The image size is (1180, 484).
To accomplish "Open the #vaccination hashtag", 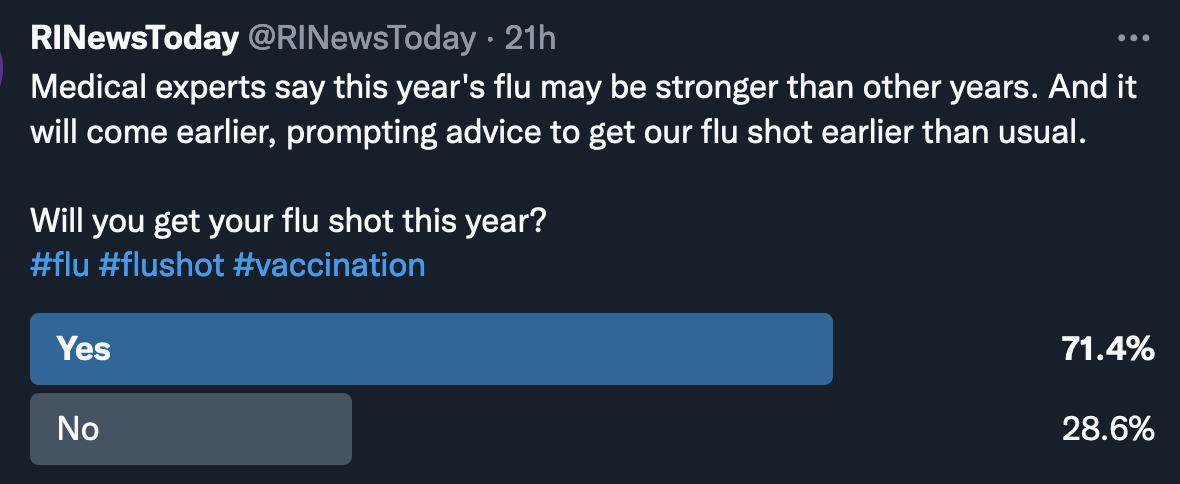I will (329, 265).
